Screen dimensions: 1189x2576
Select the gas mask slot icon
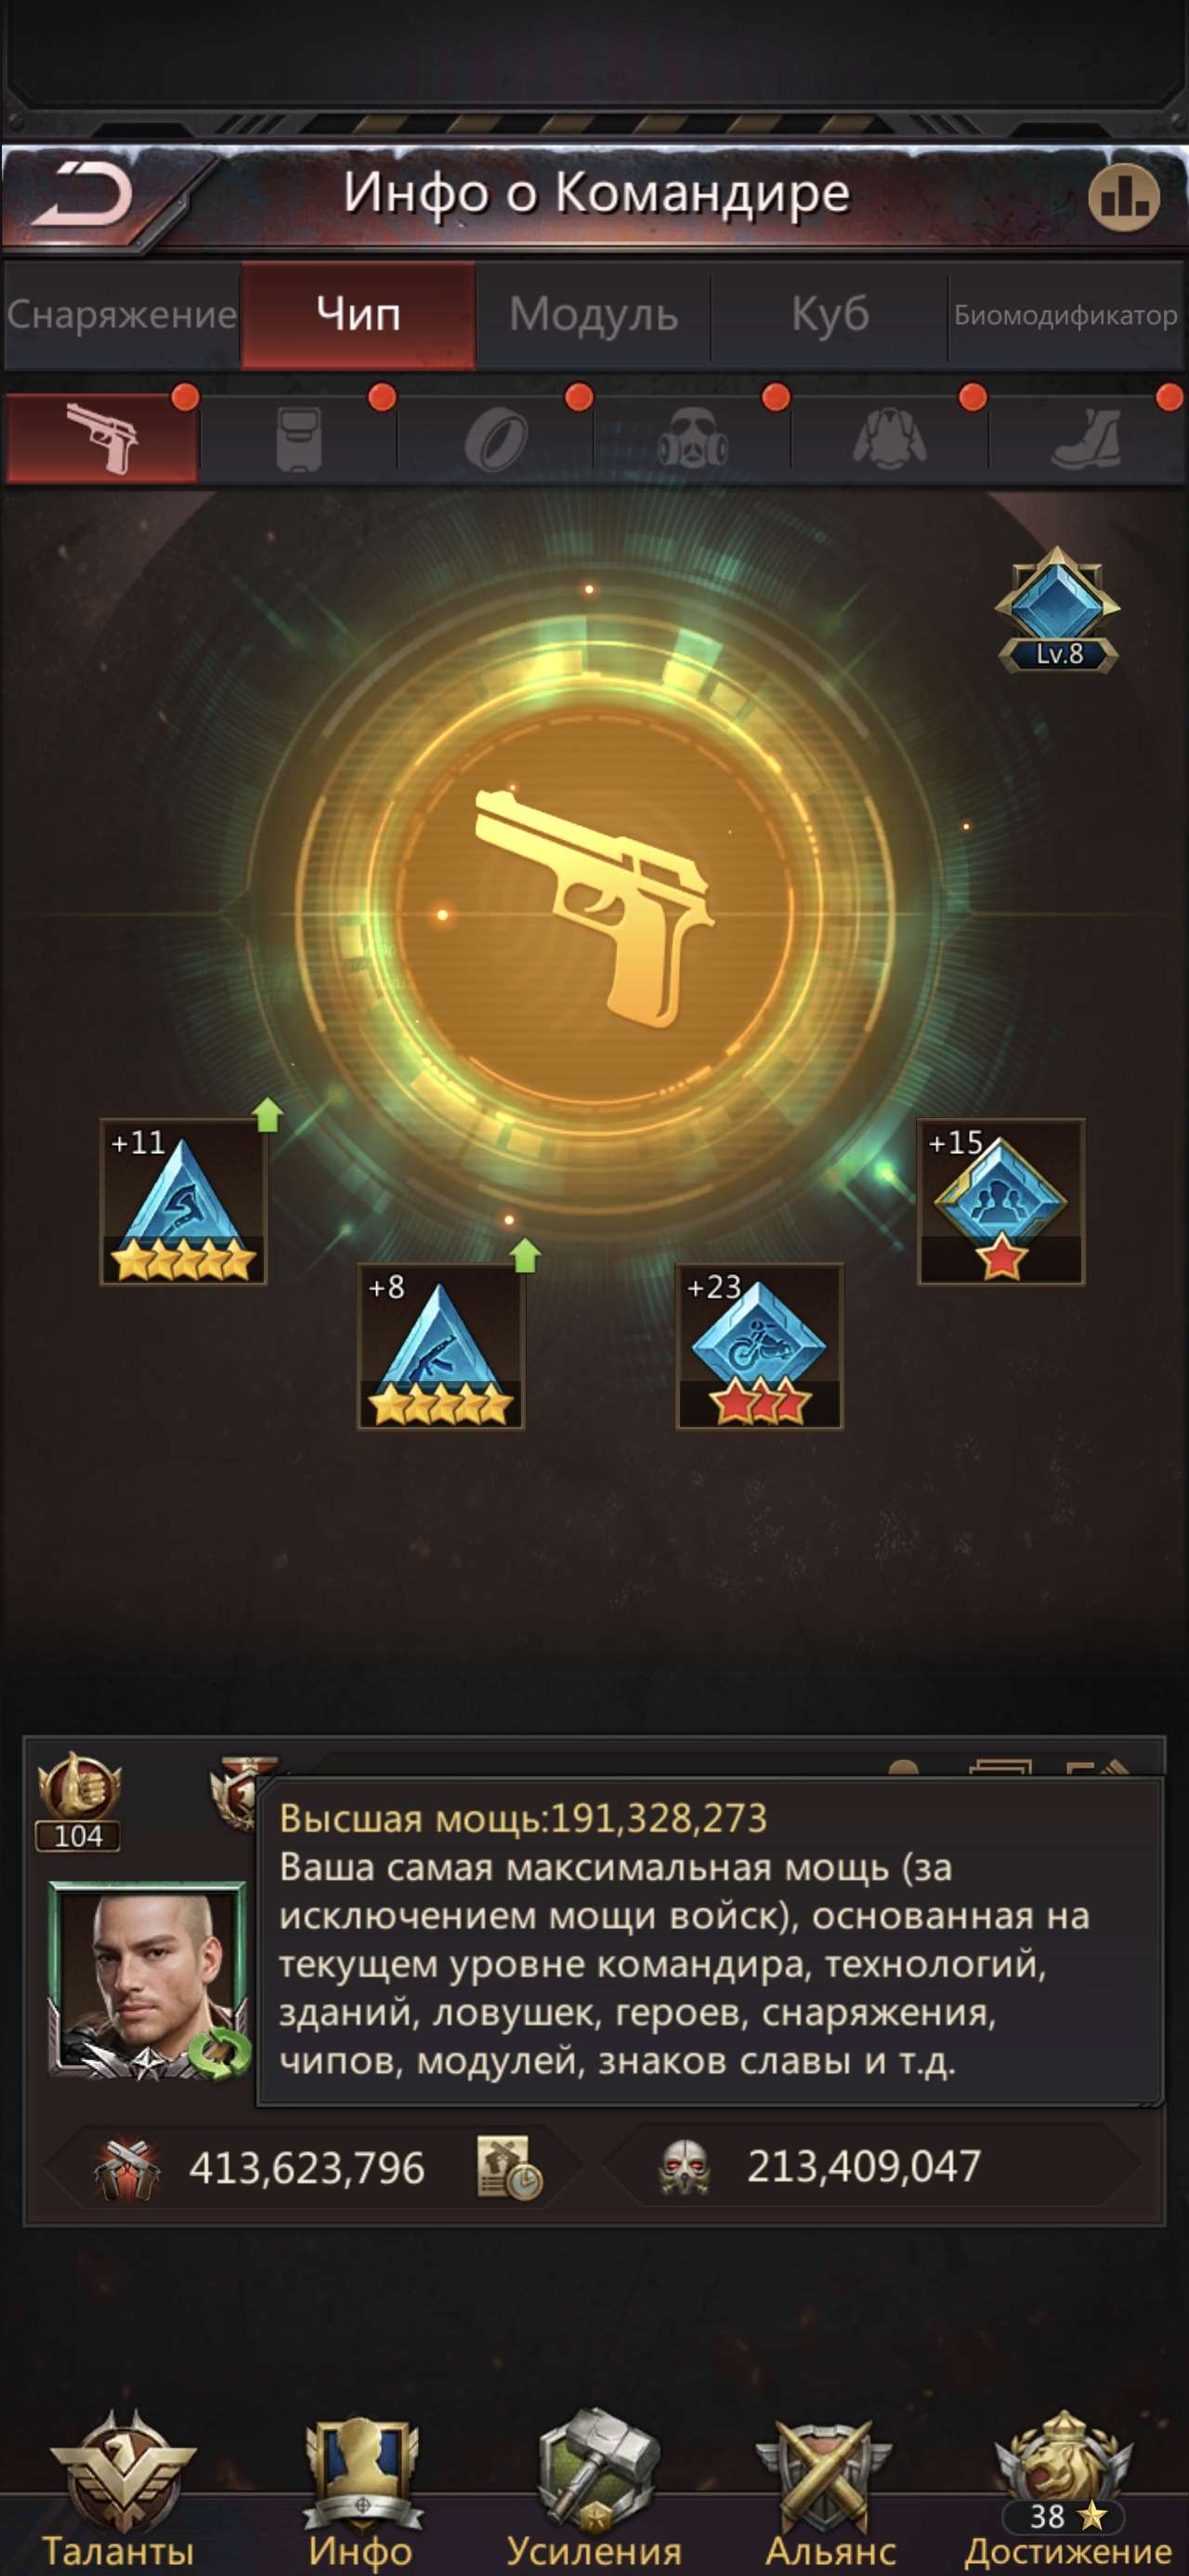(x=692, y=438)
